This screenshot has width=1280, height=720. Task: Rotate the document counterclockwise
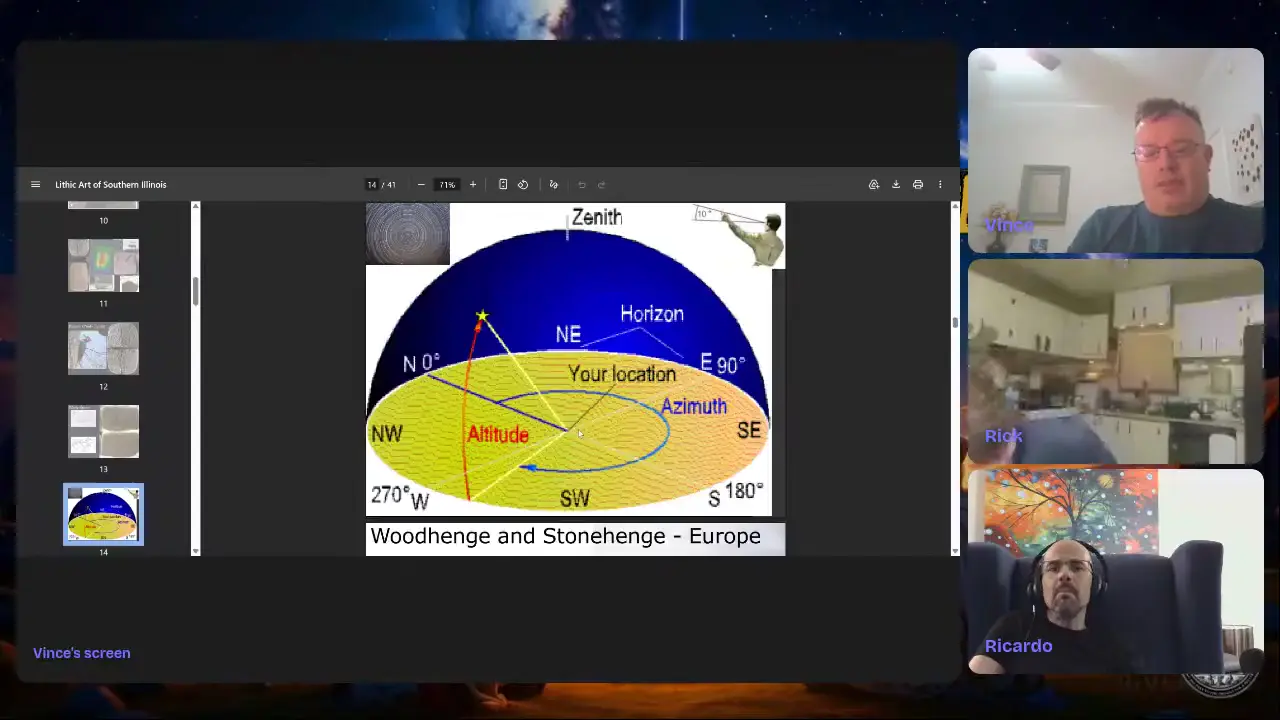tap(523, 184)
